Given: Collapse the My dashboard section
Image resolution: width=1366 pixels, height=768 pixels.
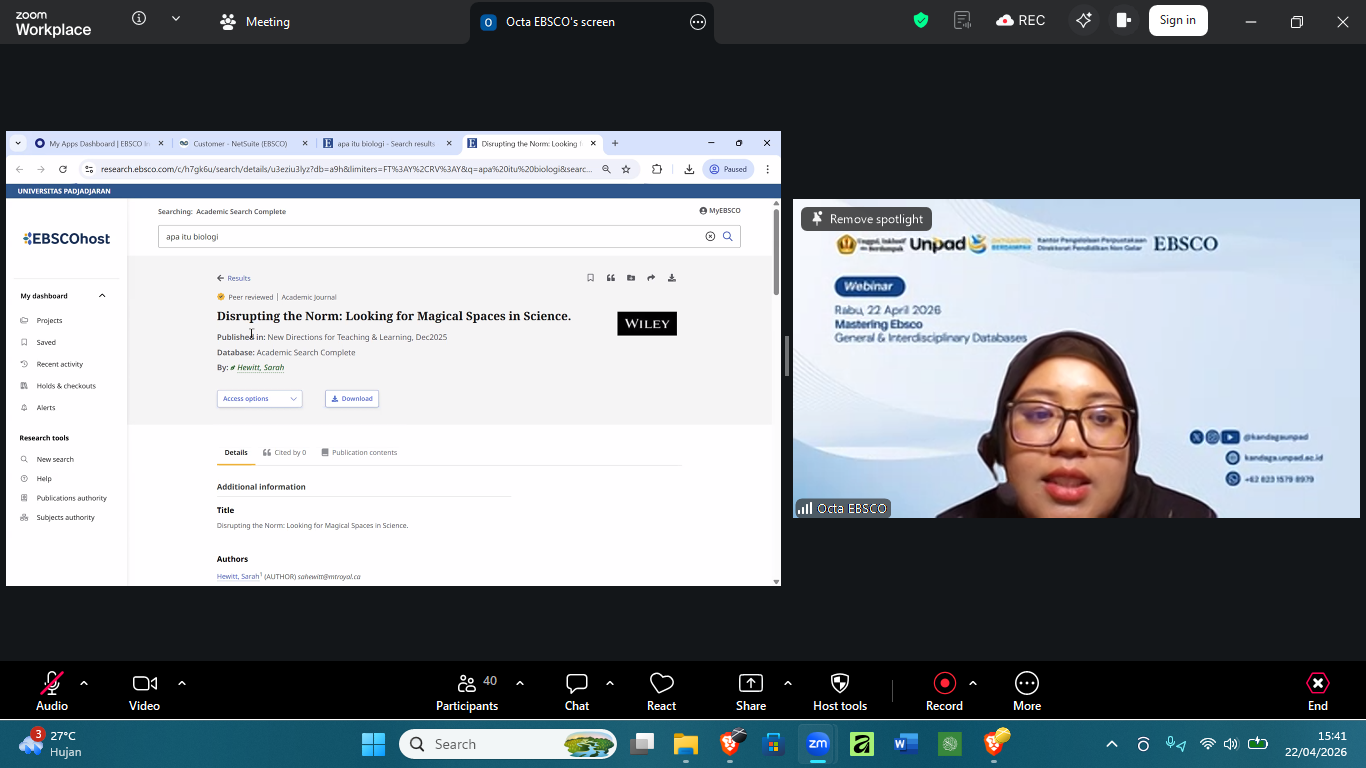Looking at the screenshot, I should click(102, 296).
